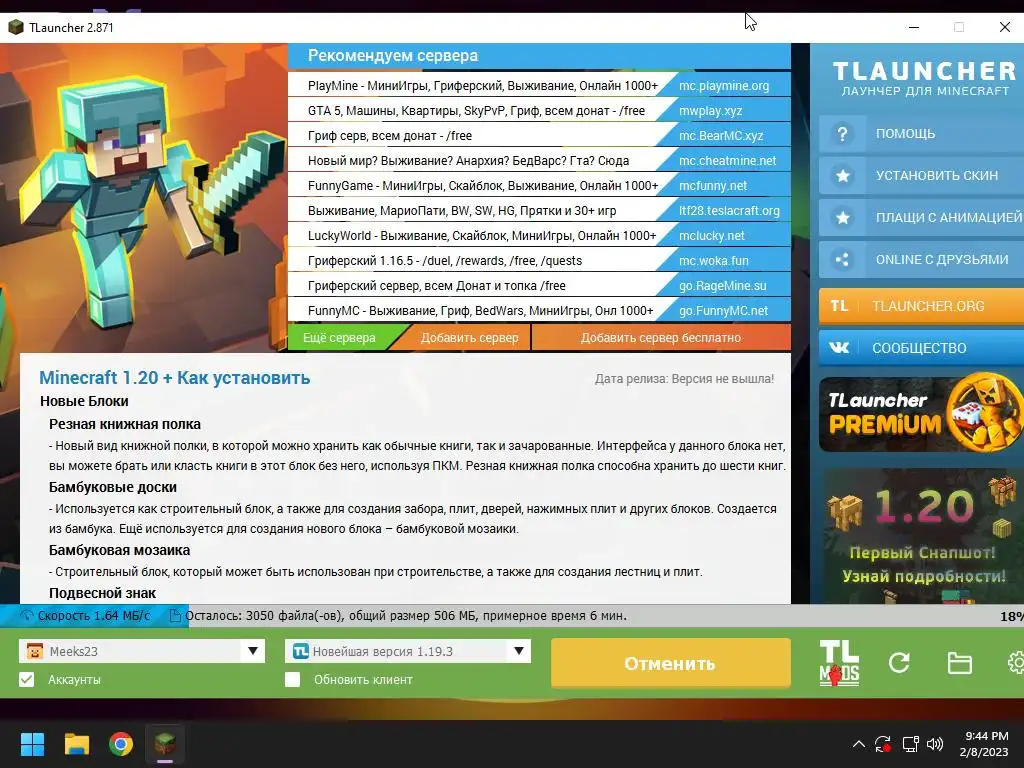
Task: Expand the version dropdown arrow
Action: 519,651
